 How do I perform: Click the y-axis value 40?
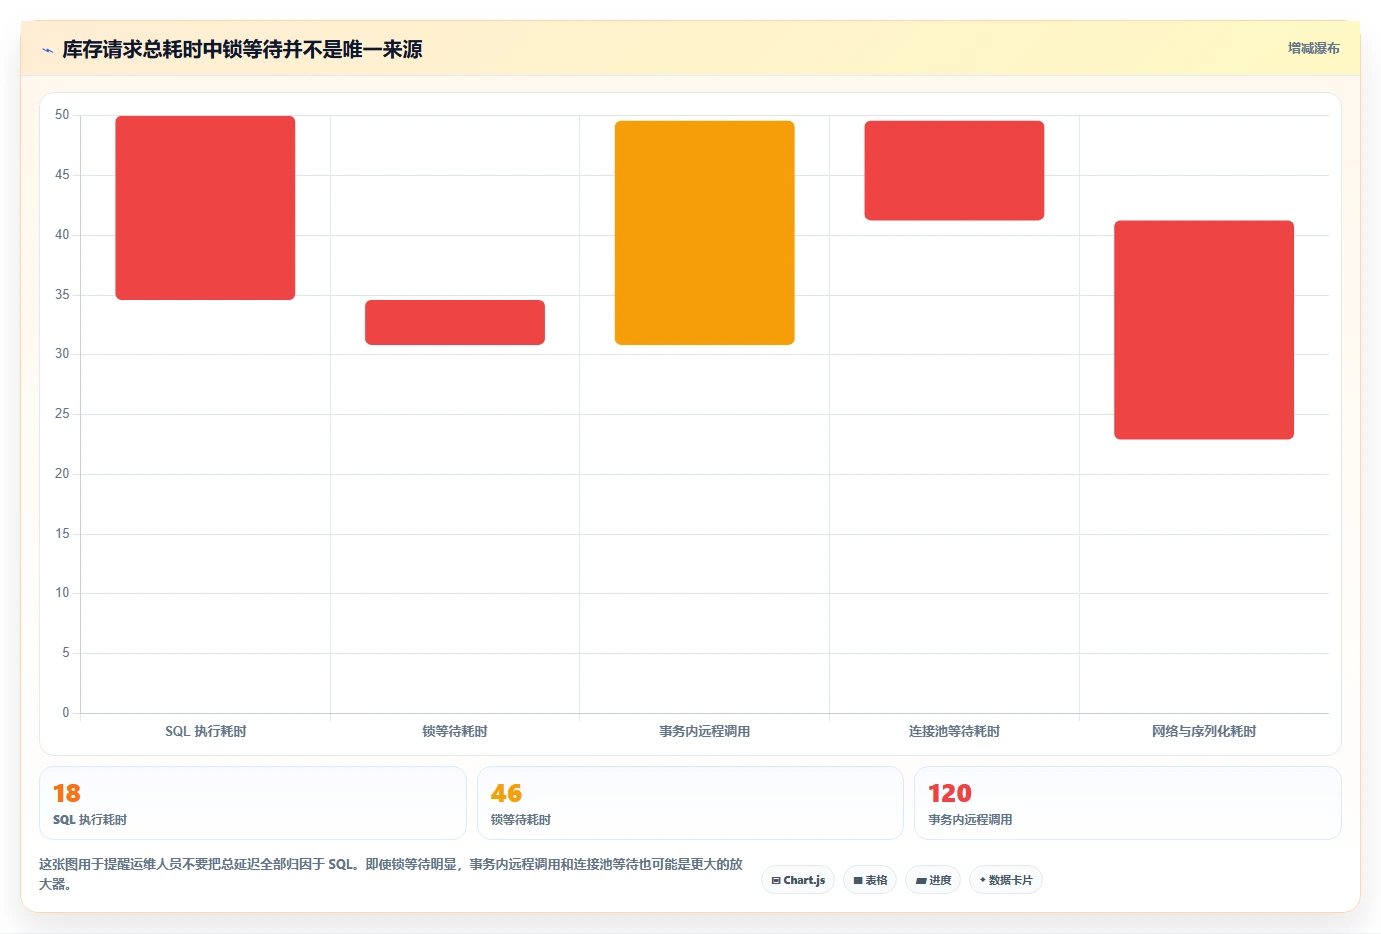tap(62, 235)
